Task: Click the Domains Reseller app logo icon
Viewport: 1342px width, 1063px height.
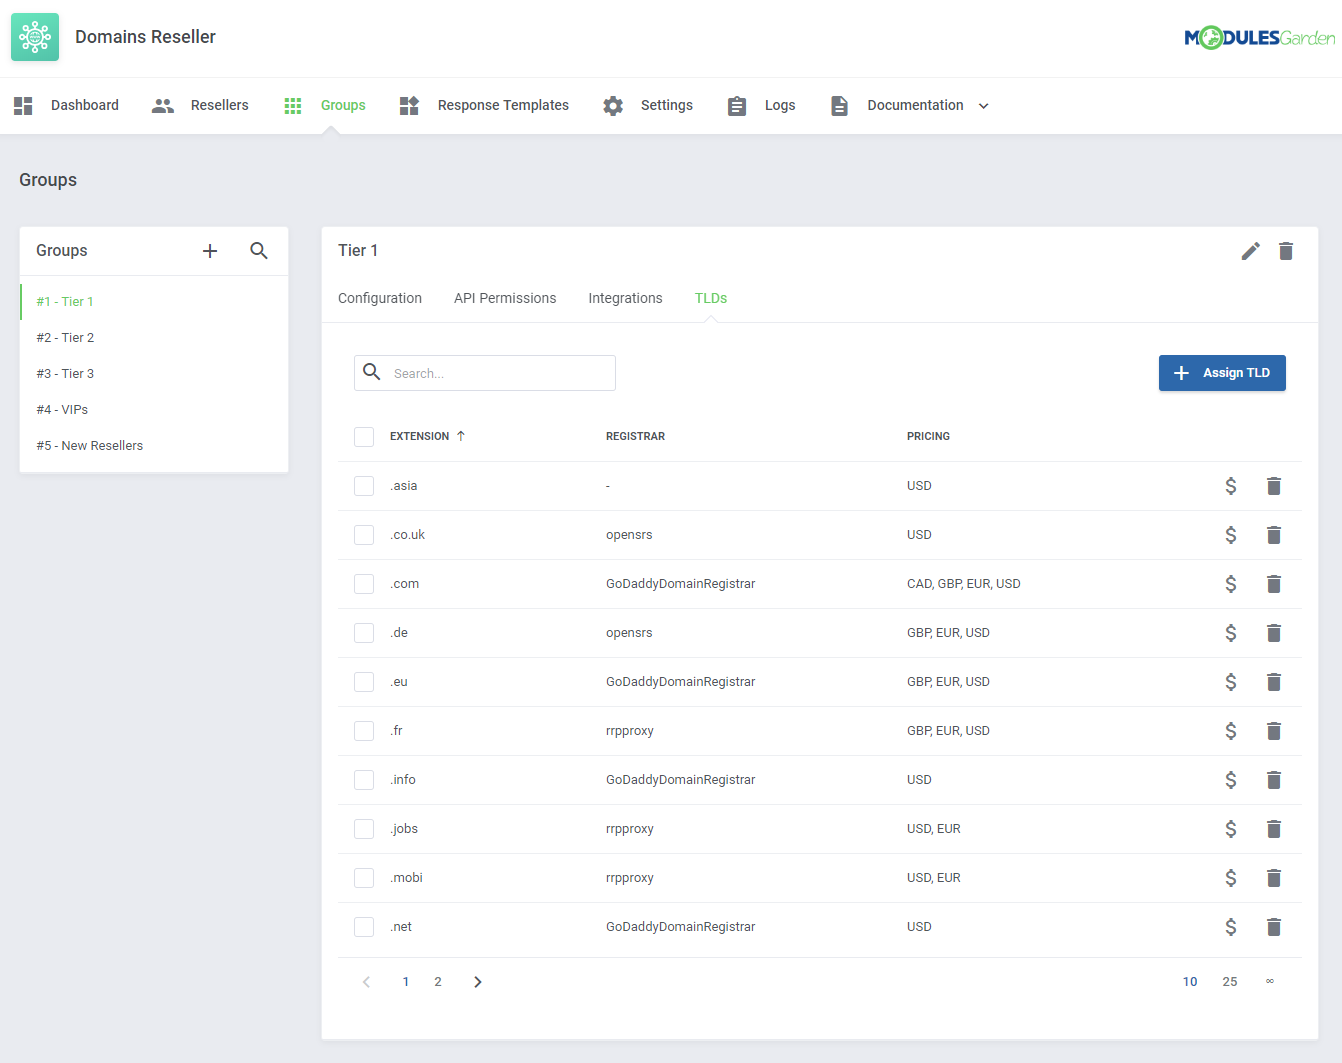Action: pyautogui.click(x=35, y=36)
